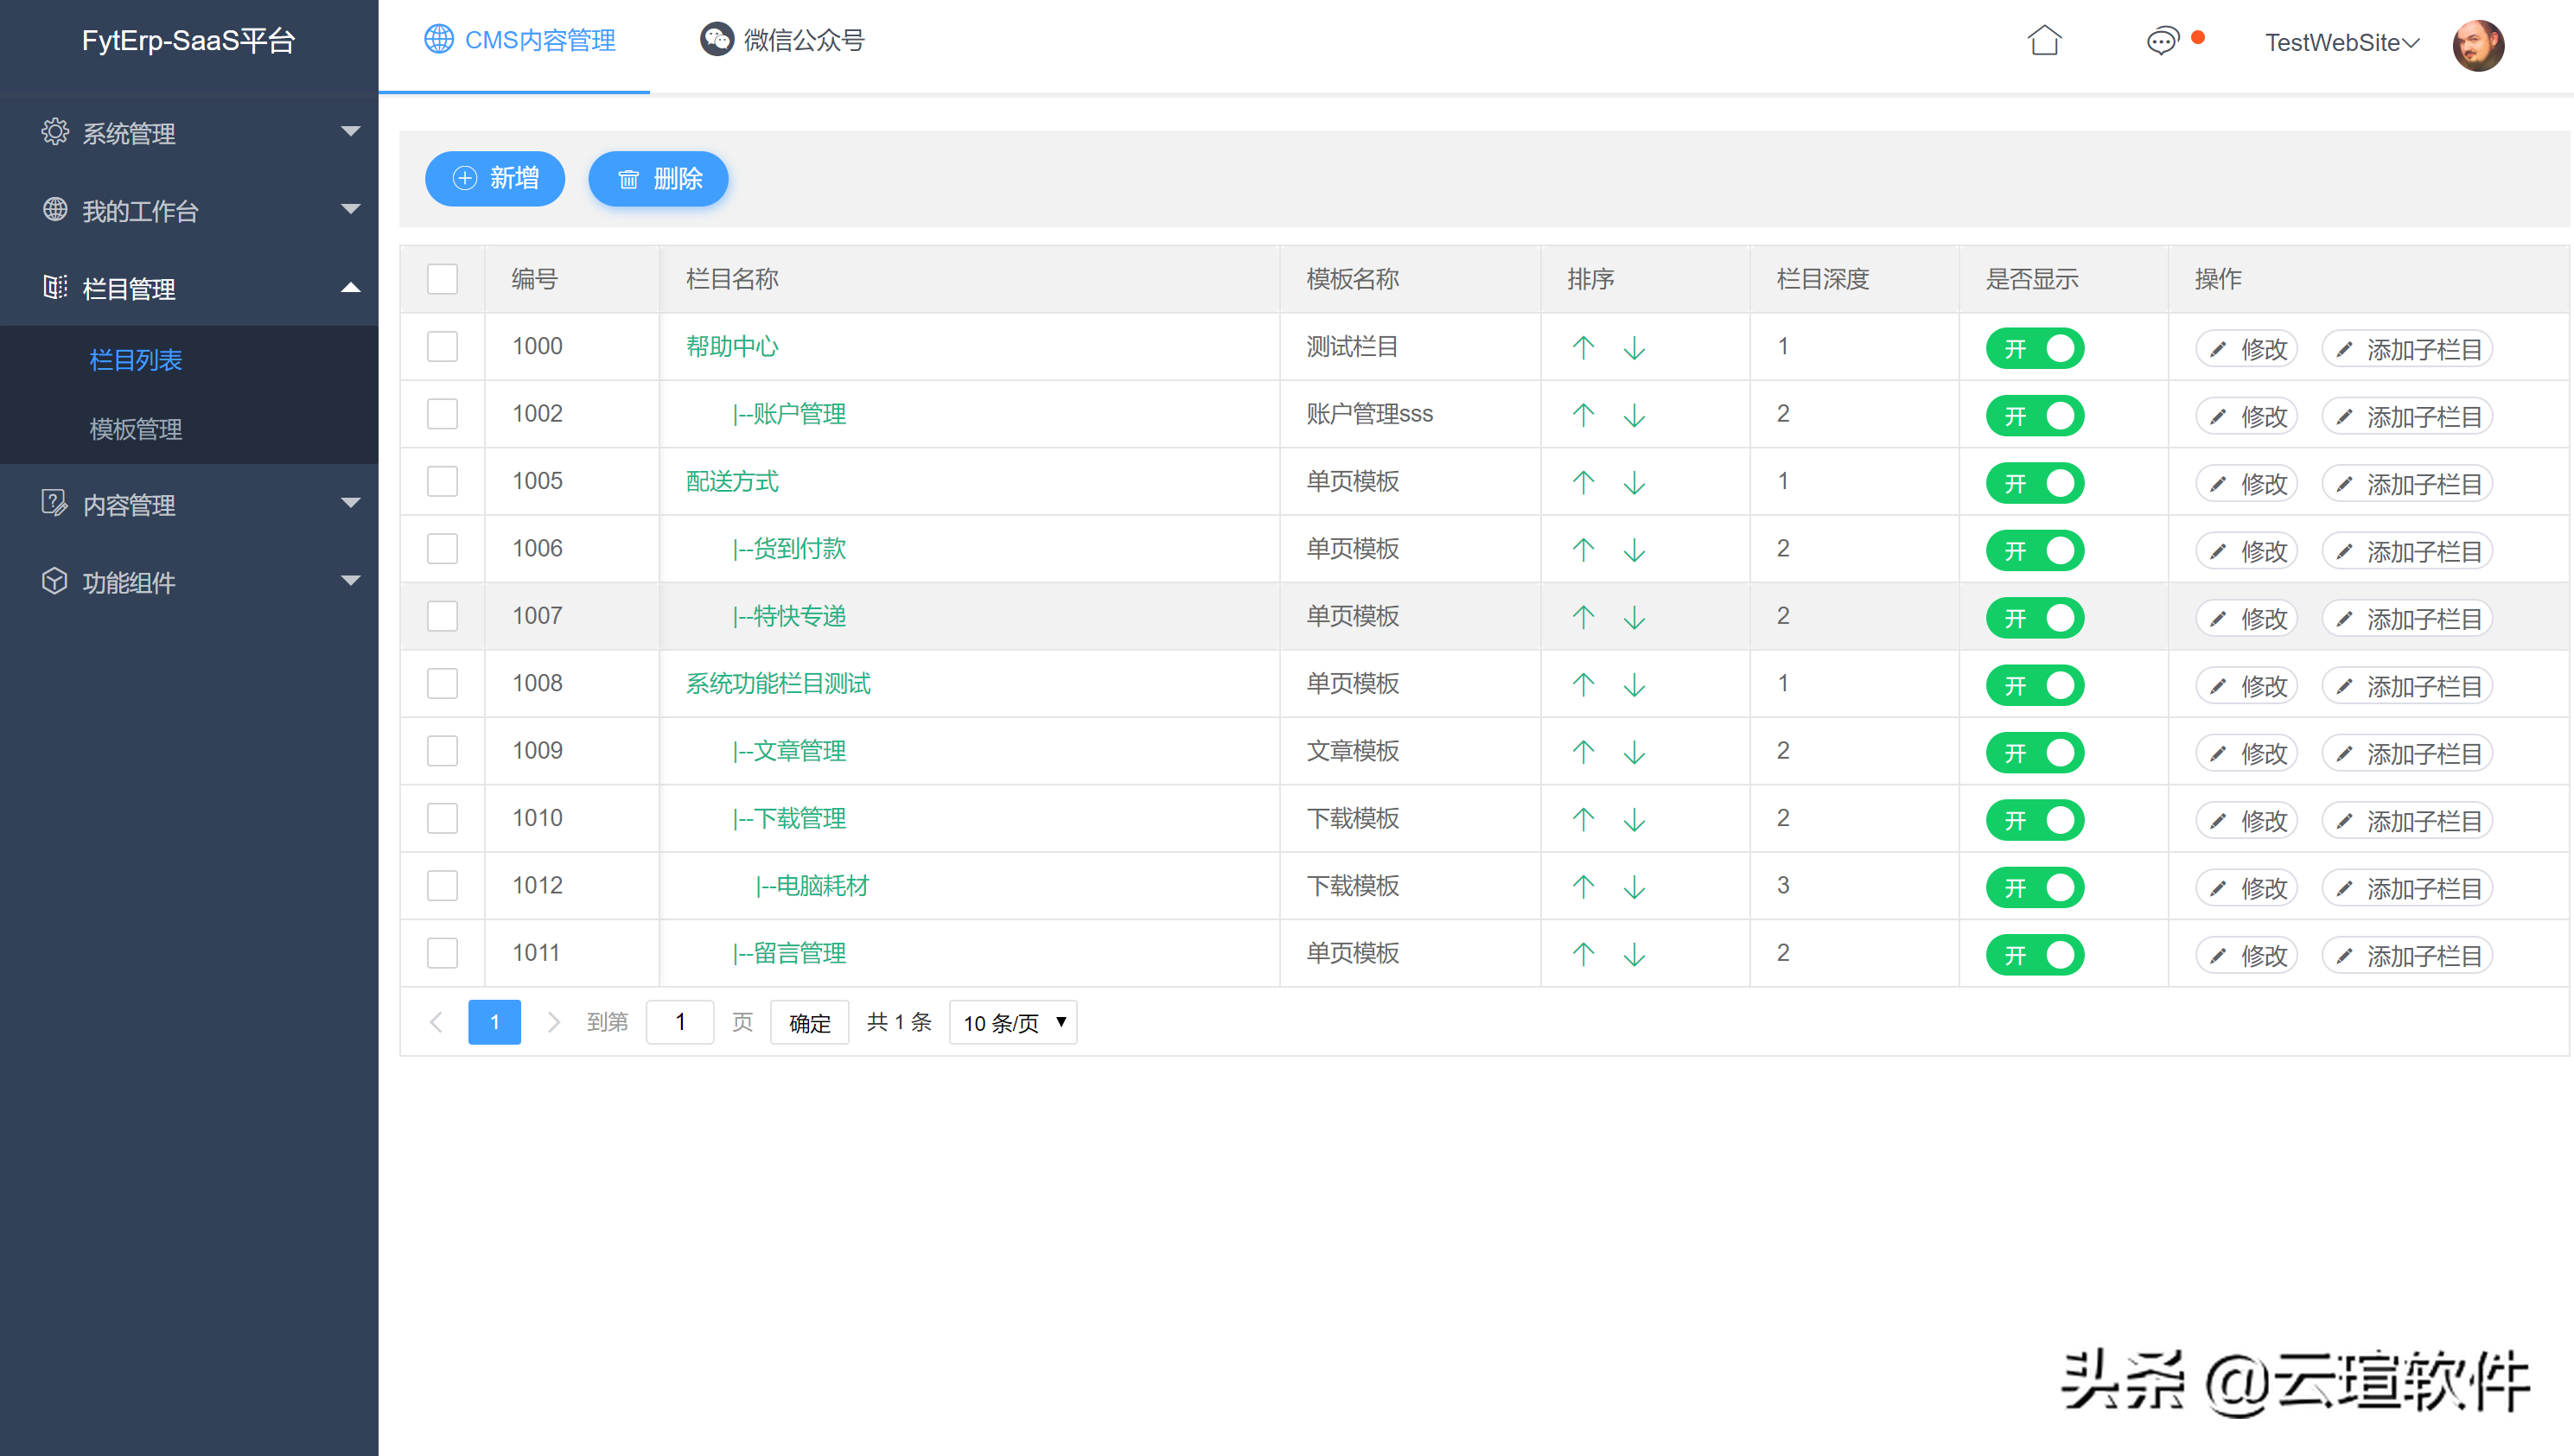Check the row 1012 checkbox

(442, 886)
